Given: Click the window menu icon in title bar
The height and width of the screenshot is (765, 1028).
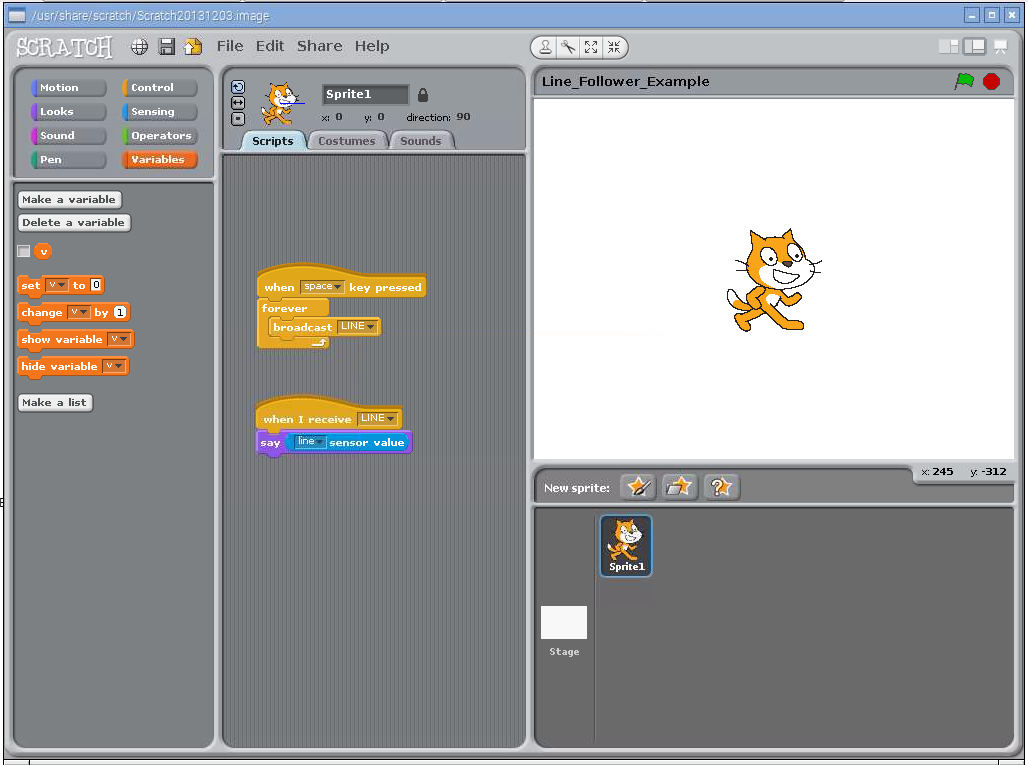Looking at the screenshot, I should coord(16,15).
